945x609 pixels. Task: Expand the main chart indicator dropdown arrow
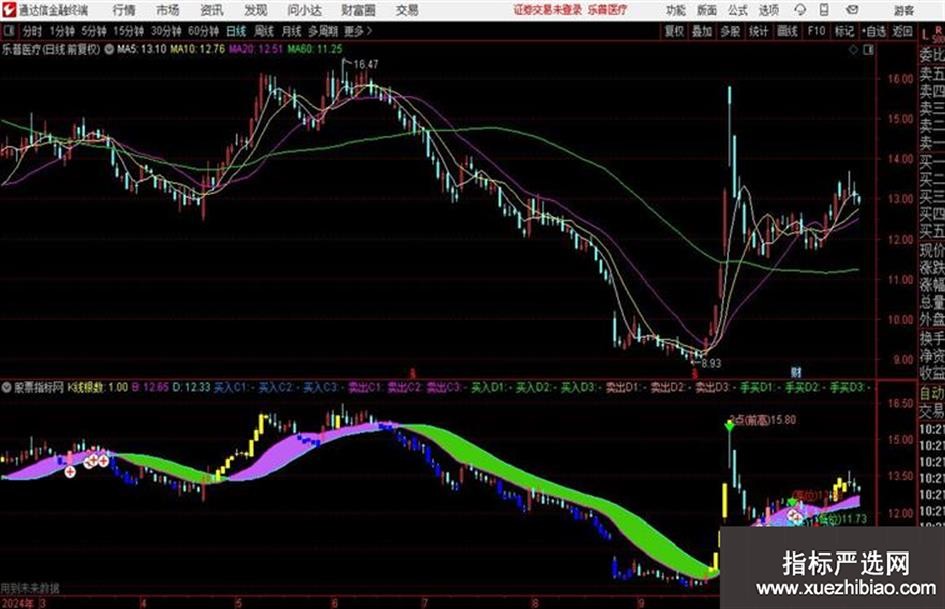[109, 49]
